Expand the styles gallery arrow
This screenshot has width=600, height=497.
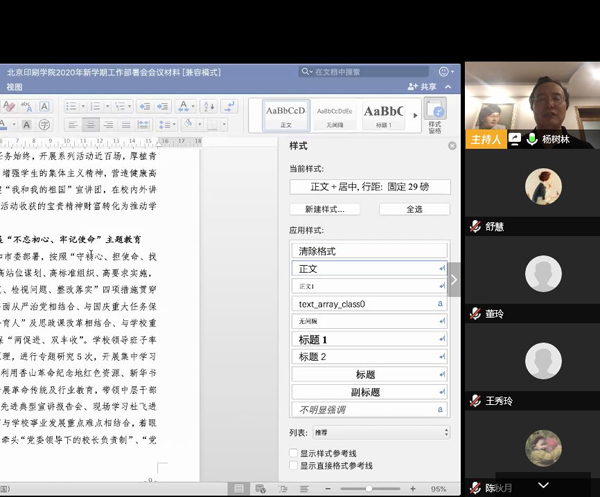pos(415,115)
